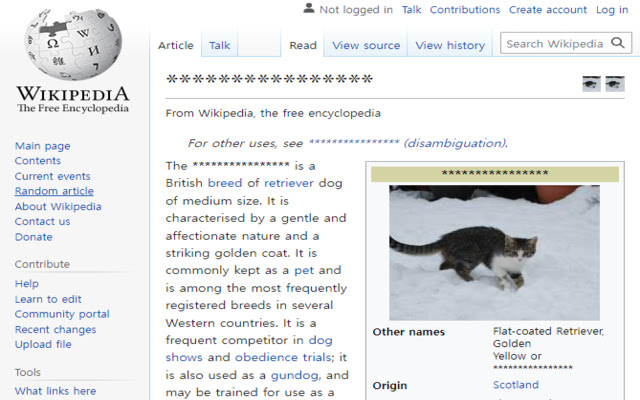Click Create account

point(548,9)
